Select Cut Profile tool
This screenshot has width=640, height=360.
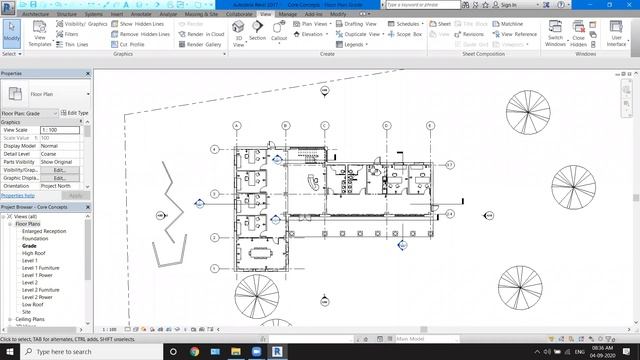128,44
